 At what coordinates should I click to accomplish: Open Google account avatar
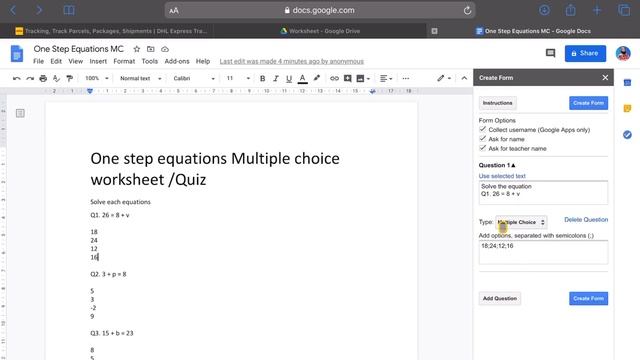(x=623, y=53)
